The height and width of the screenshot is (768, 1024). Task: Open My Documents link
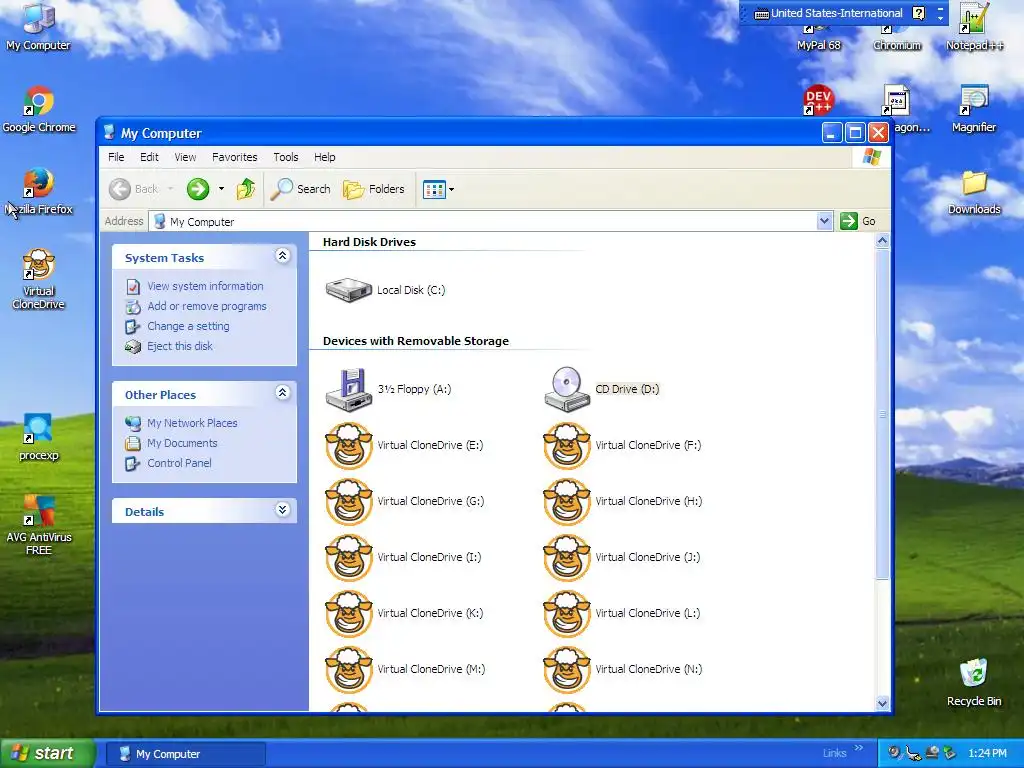[182, 443]
